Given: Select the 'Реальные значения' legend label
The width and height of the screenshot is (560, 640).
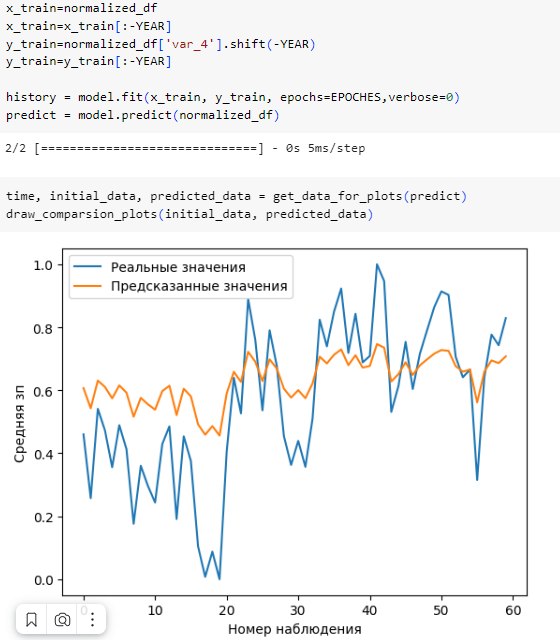Looking at the screenshot, I should (178, 267).
